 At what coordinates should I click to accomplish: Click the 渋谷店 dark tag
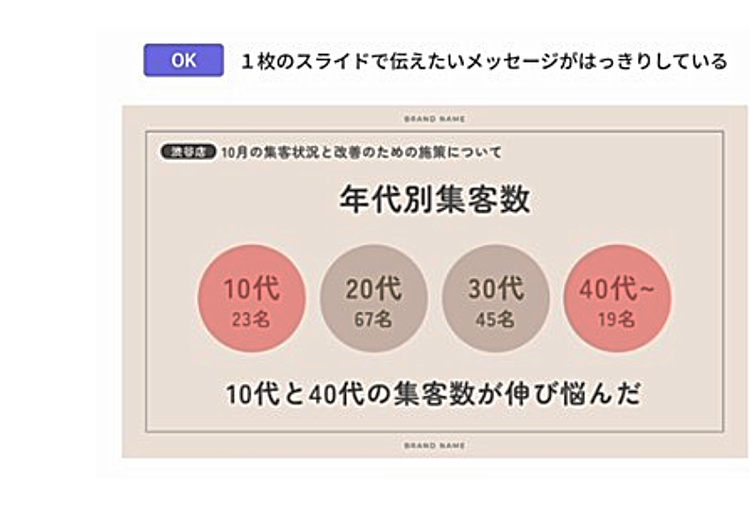coord(187,153)
